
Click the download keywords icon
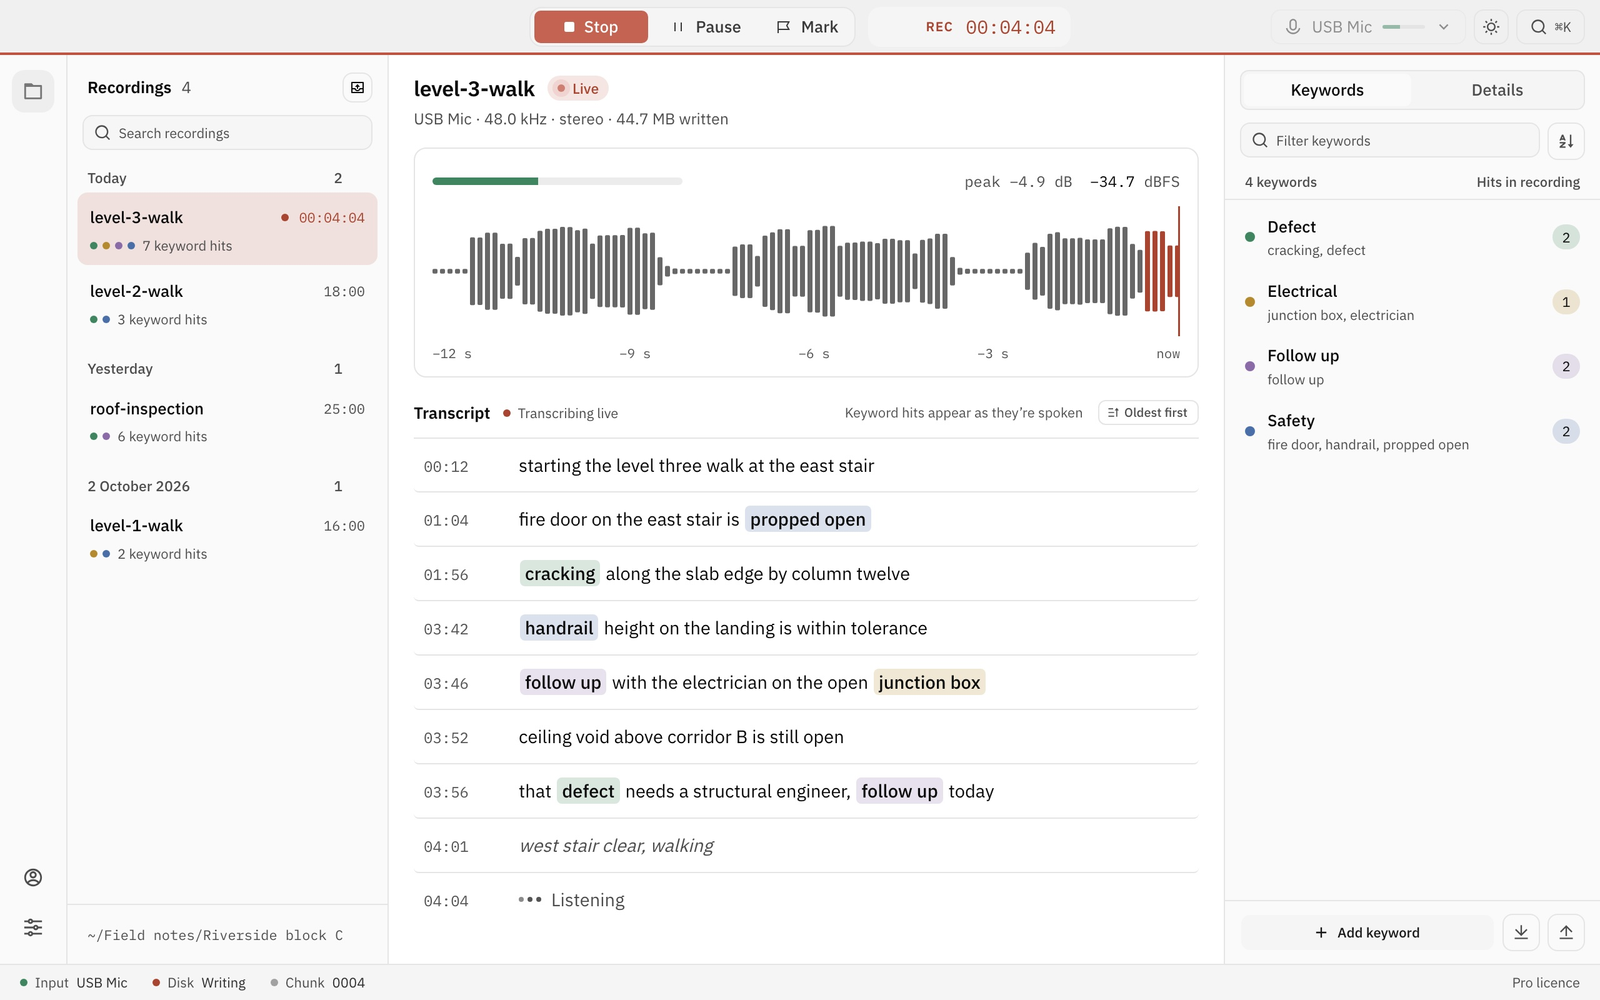click(1521, 932)
